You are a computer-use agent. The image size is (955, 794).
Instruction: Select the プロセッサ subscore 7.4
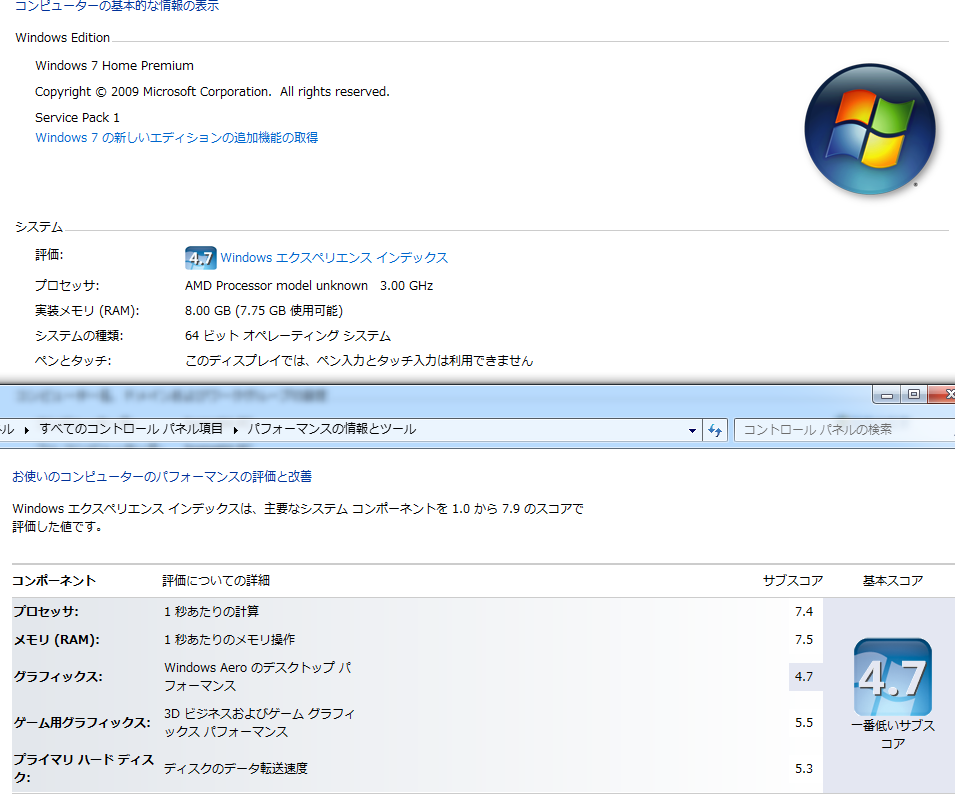pyautogui.click(x=804, y=611)
